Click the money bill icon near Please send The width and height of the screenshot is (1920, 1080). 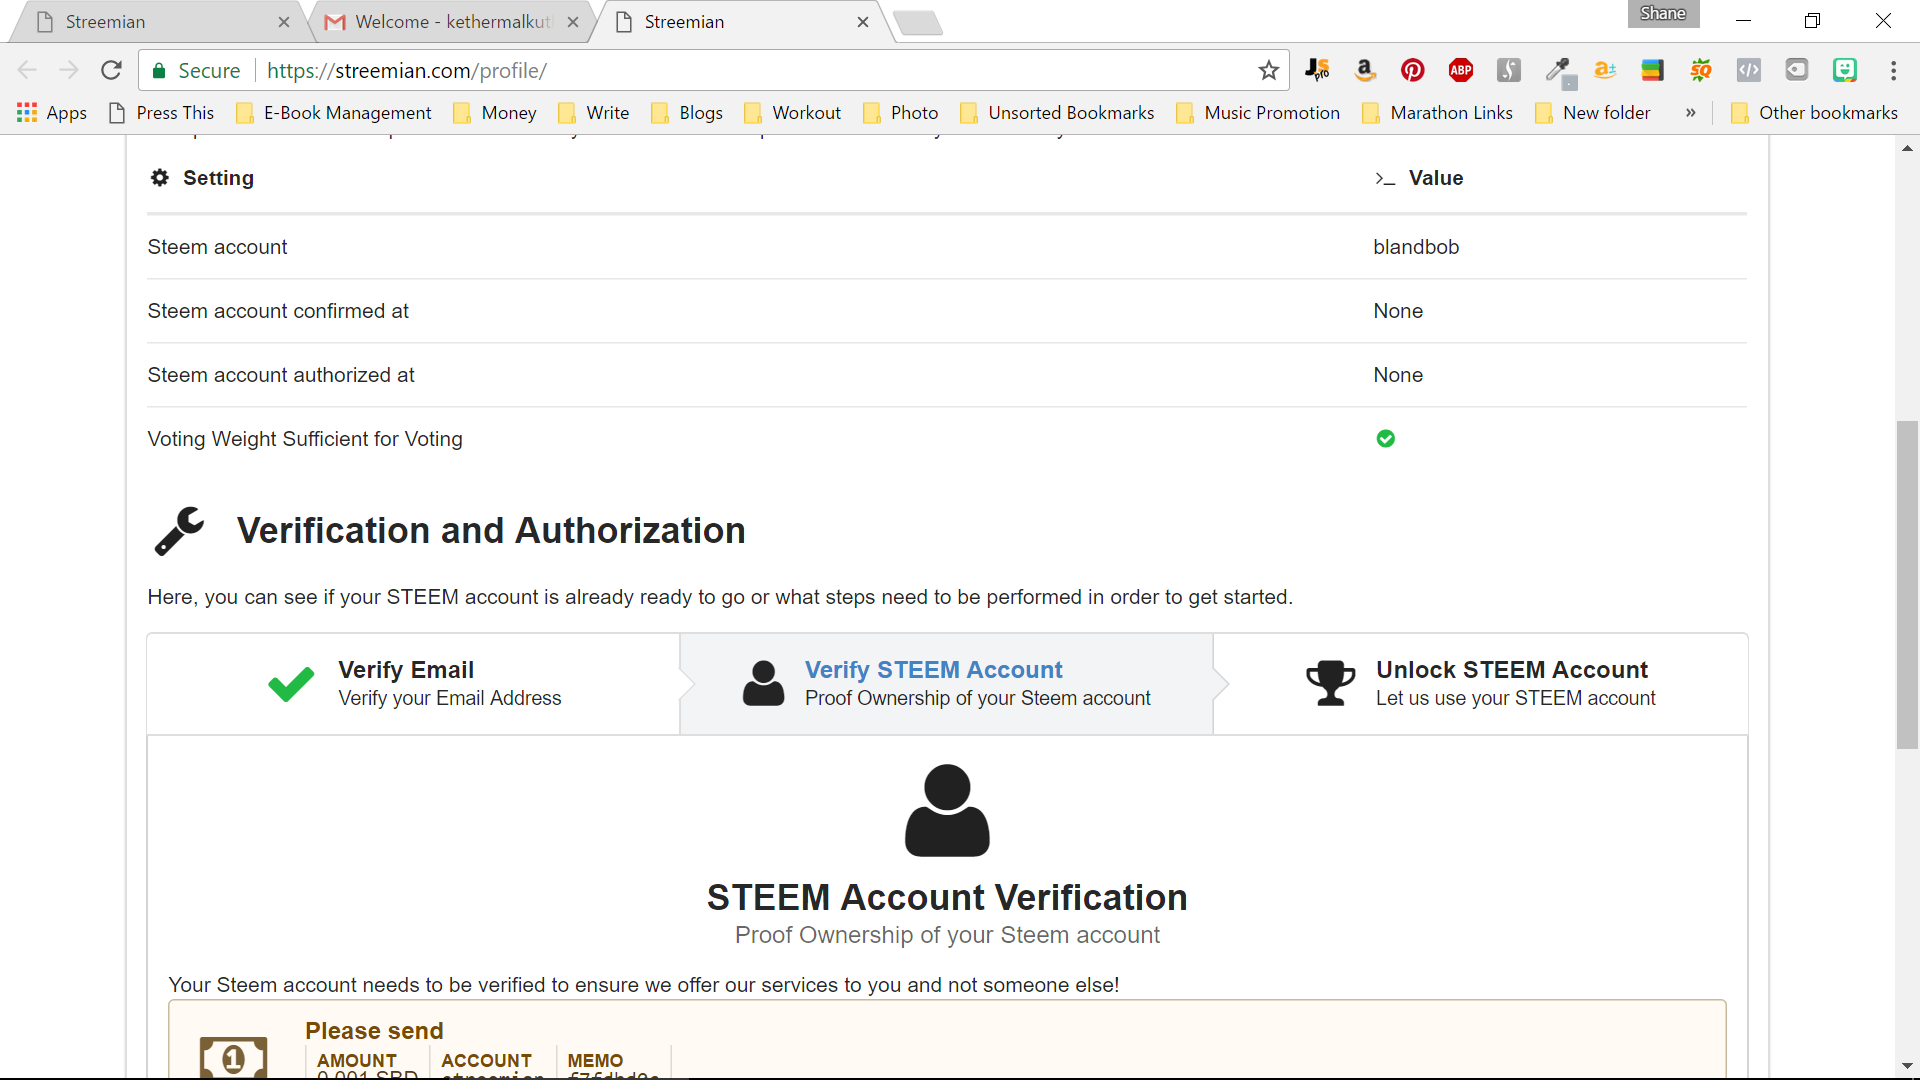point(233,1058)
